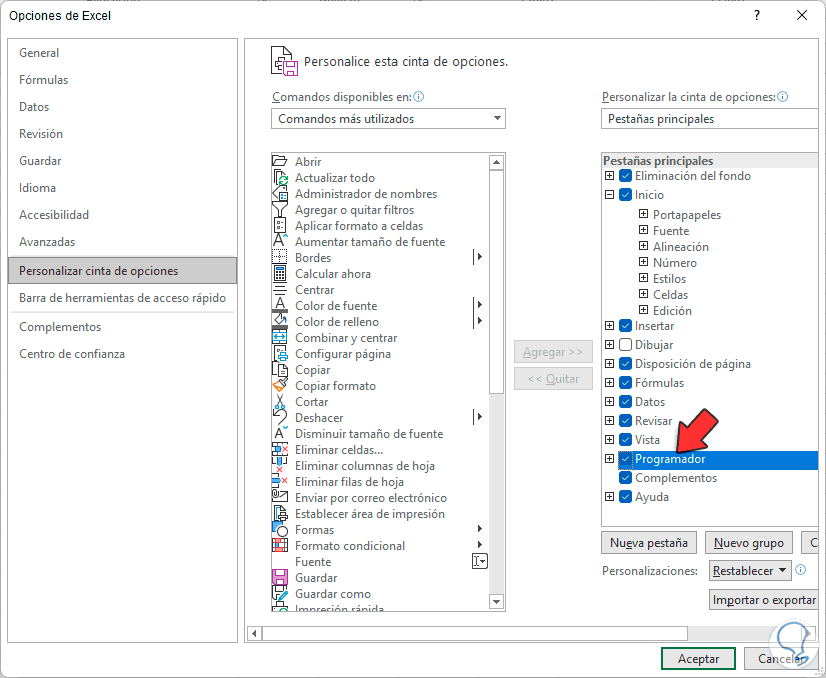Click the Calcular ahora calculator icon

[279, 273]
